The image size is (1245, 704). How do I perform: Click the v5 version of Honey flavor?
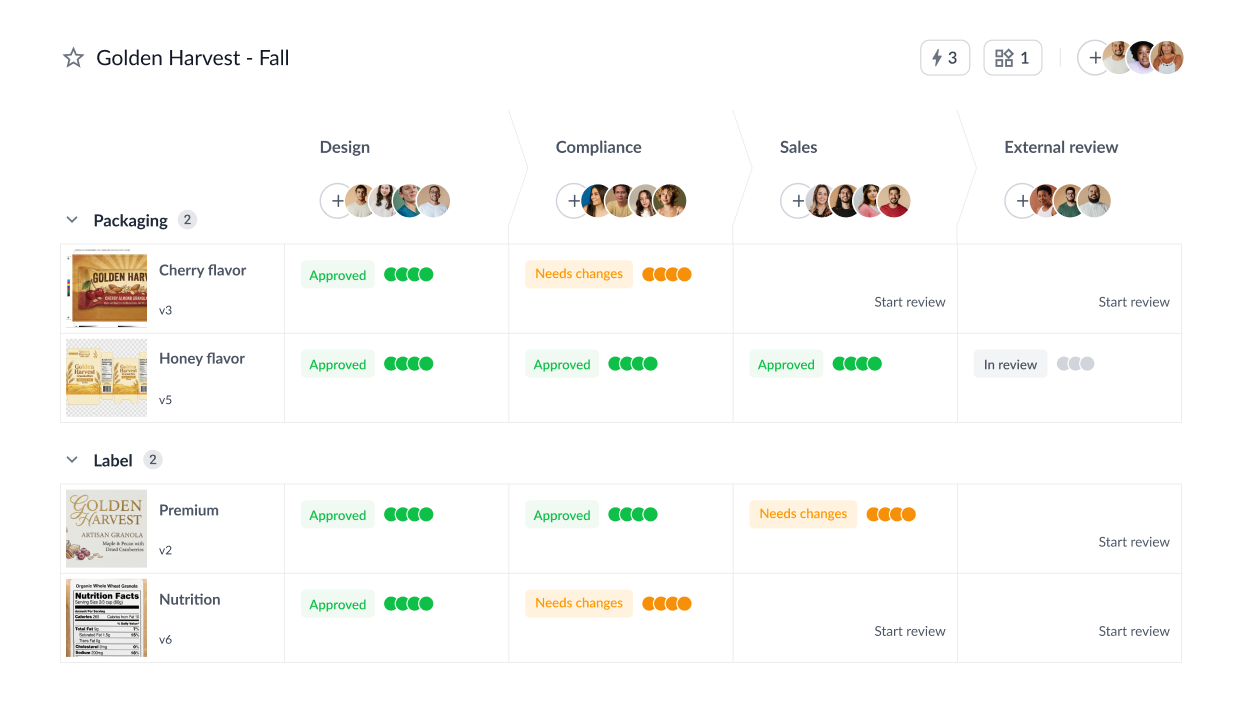point(166,399)
